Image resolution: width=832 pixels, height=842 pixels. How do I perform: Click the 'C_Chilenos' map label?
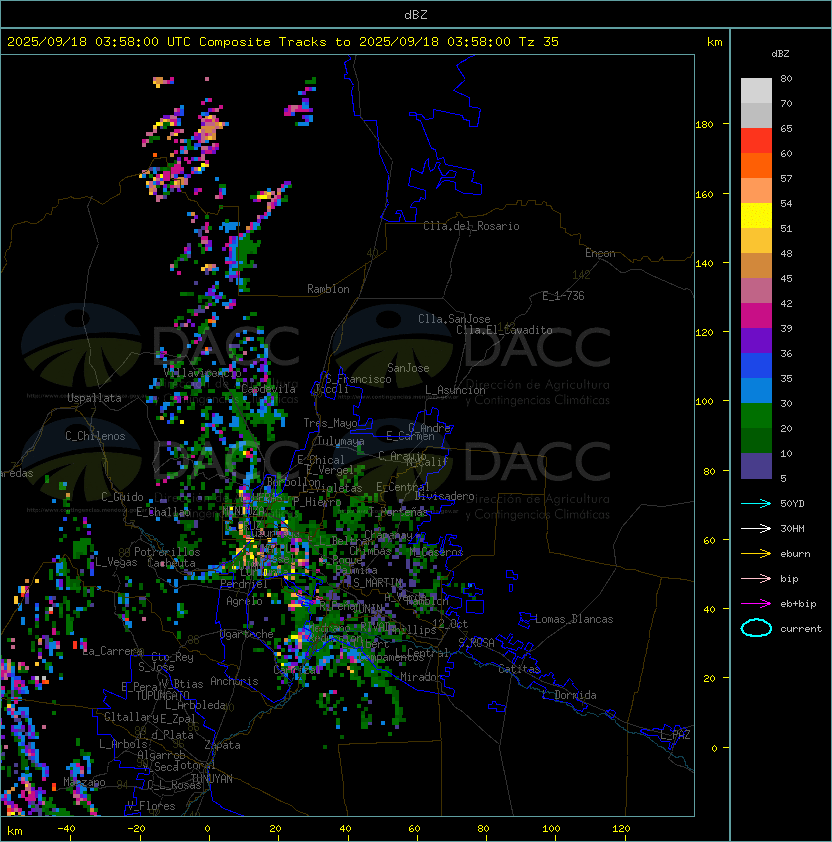coord(95,436)
